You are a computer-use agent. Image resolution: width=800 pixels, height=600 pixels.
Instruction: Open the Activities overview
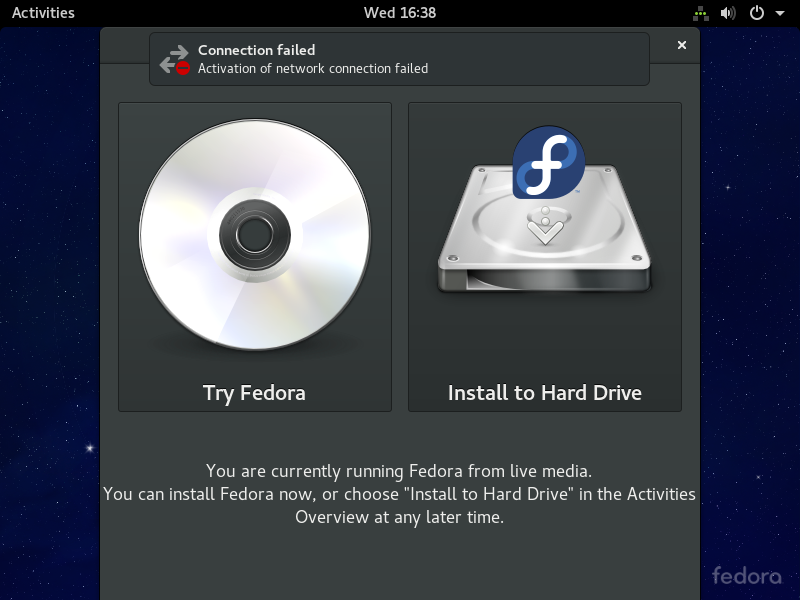coord(43,13)
